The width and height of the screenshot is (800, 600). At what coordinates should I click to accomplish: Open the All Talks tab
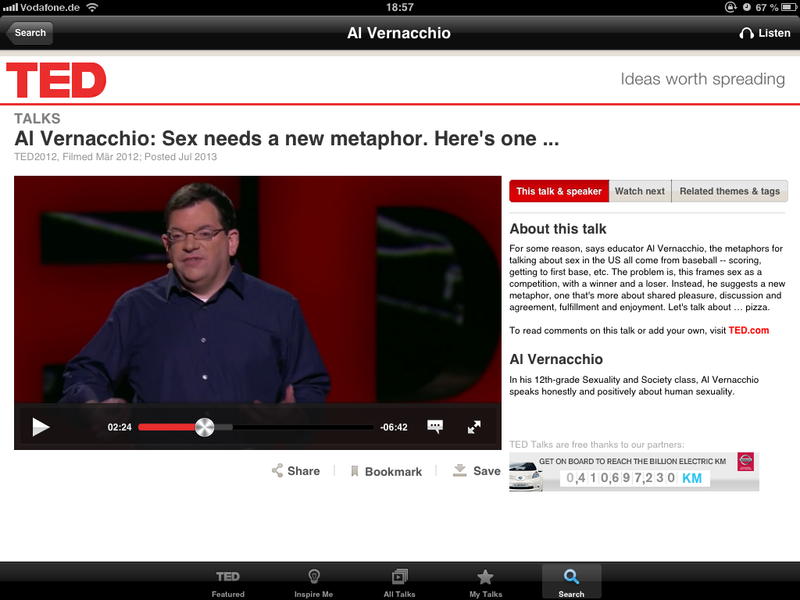click(x=400, y=582)
